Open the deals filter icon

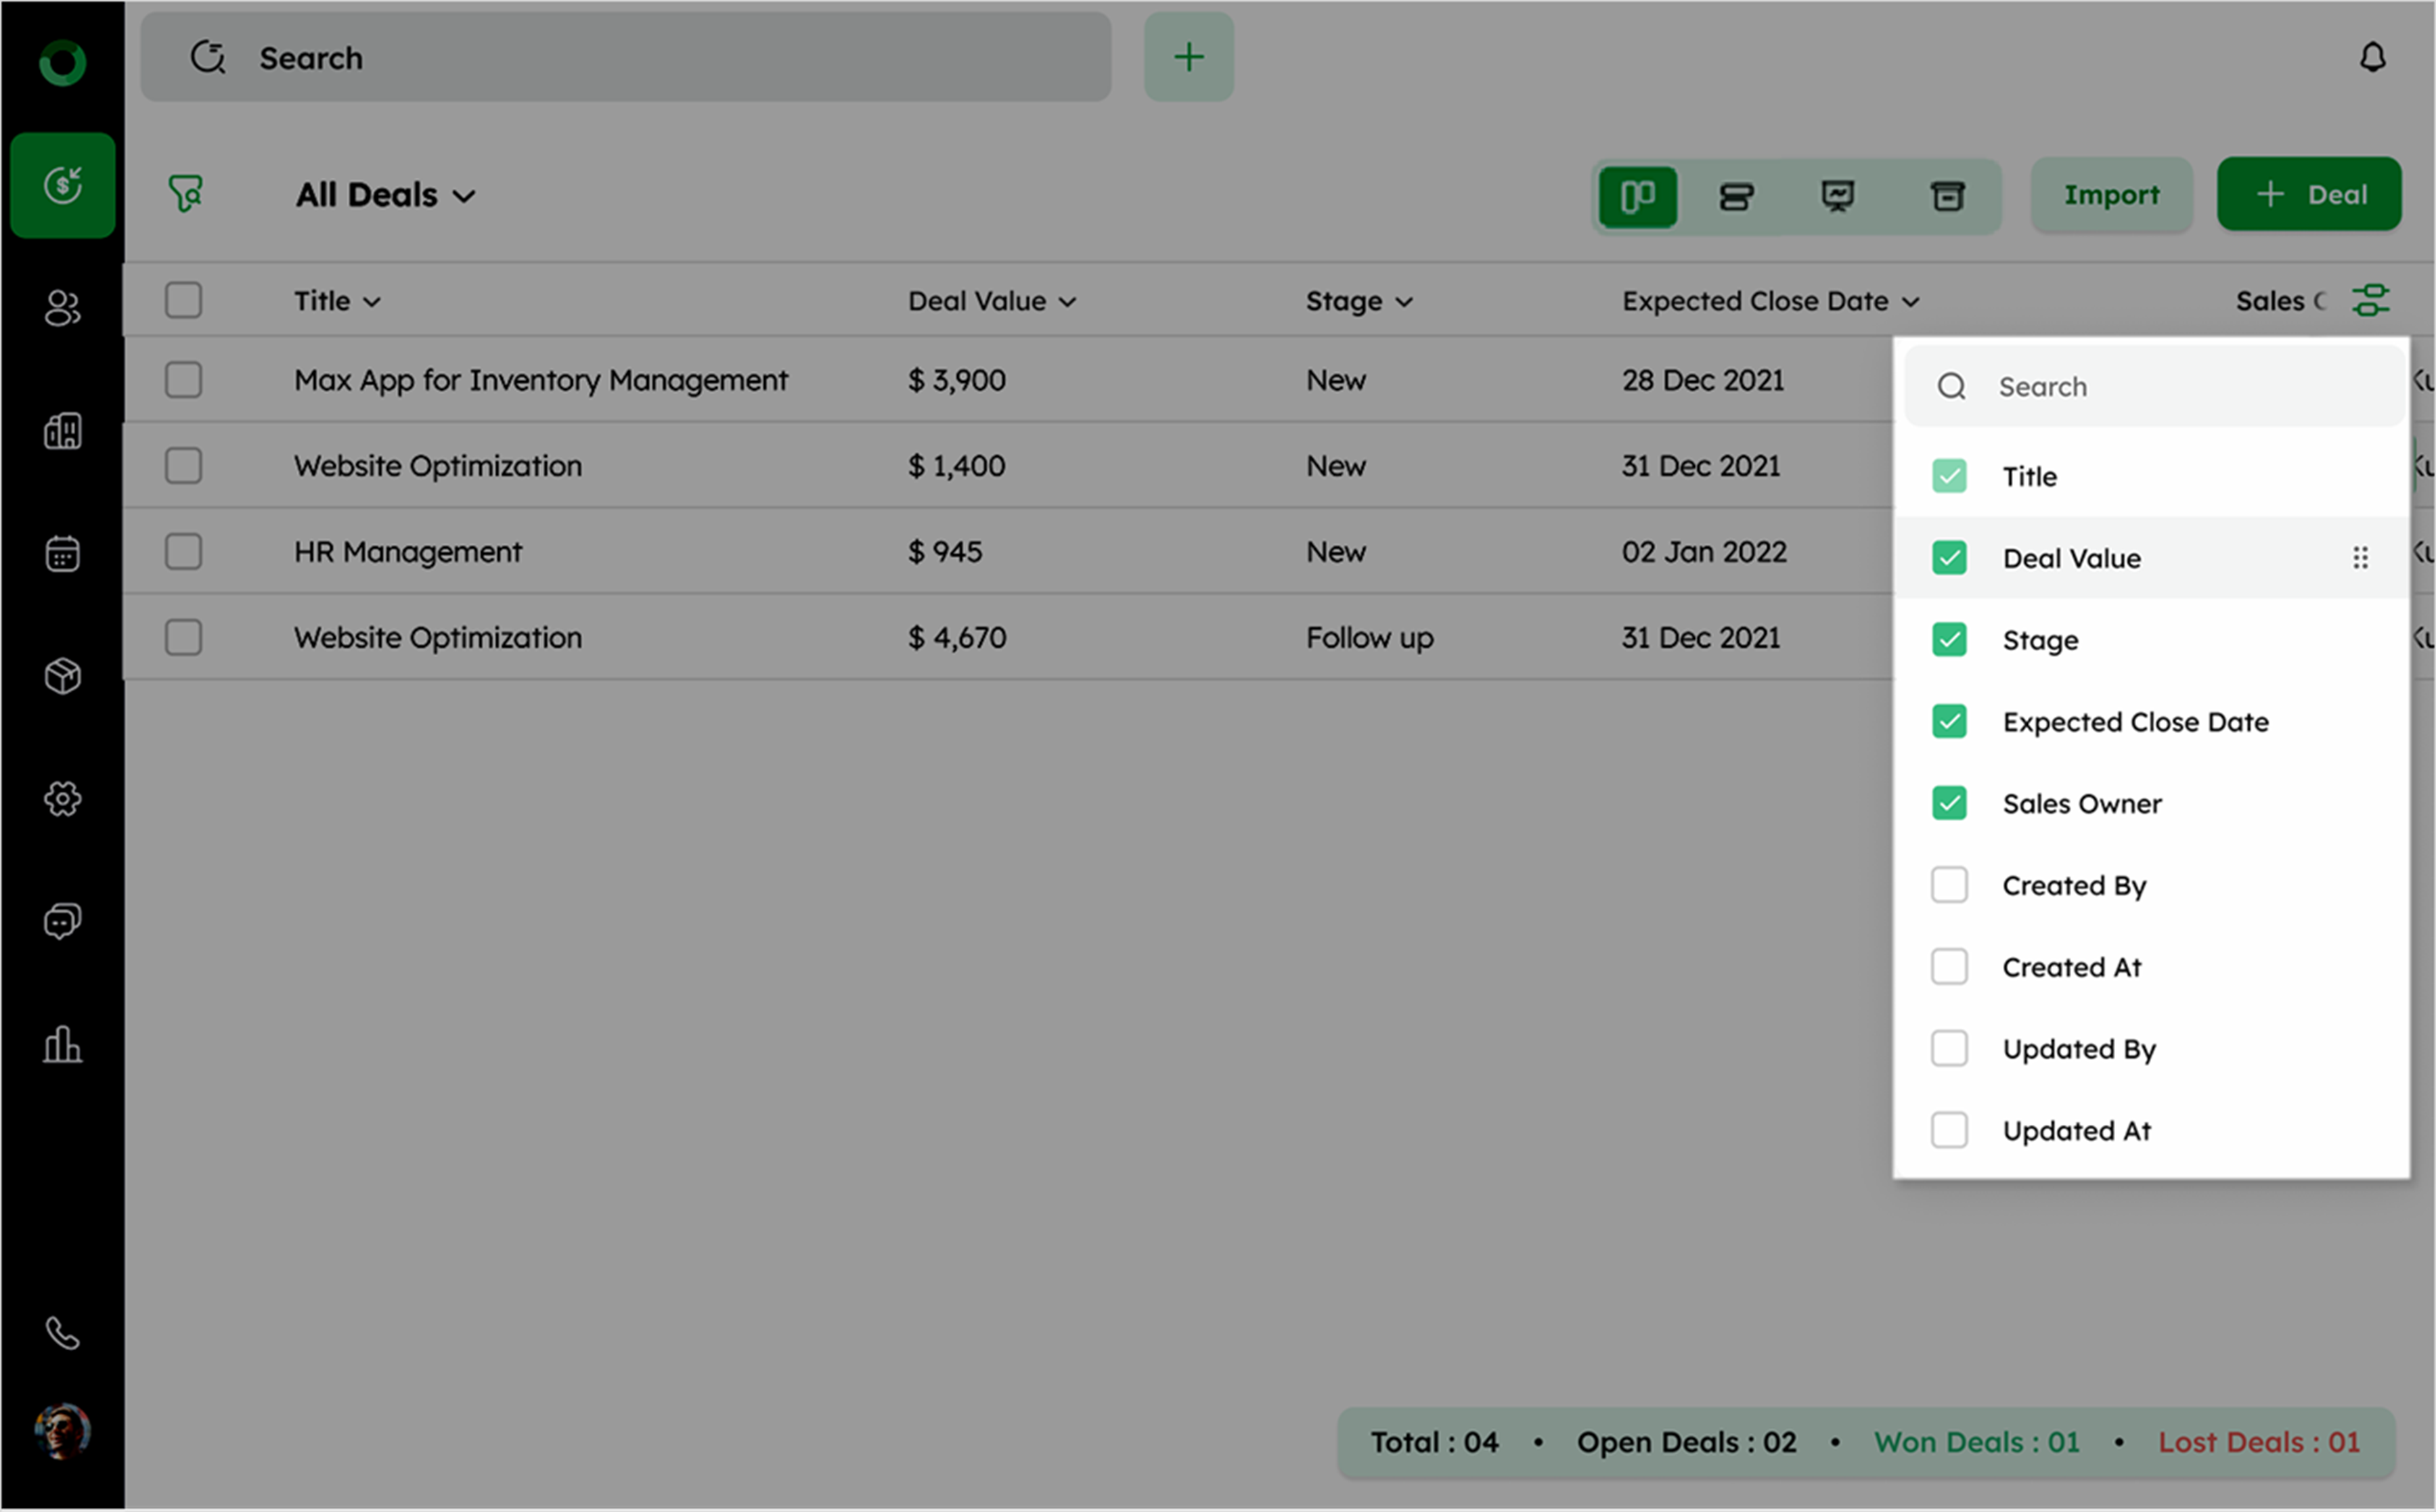186,194
